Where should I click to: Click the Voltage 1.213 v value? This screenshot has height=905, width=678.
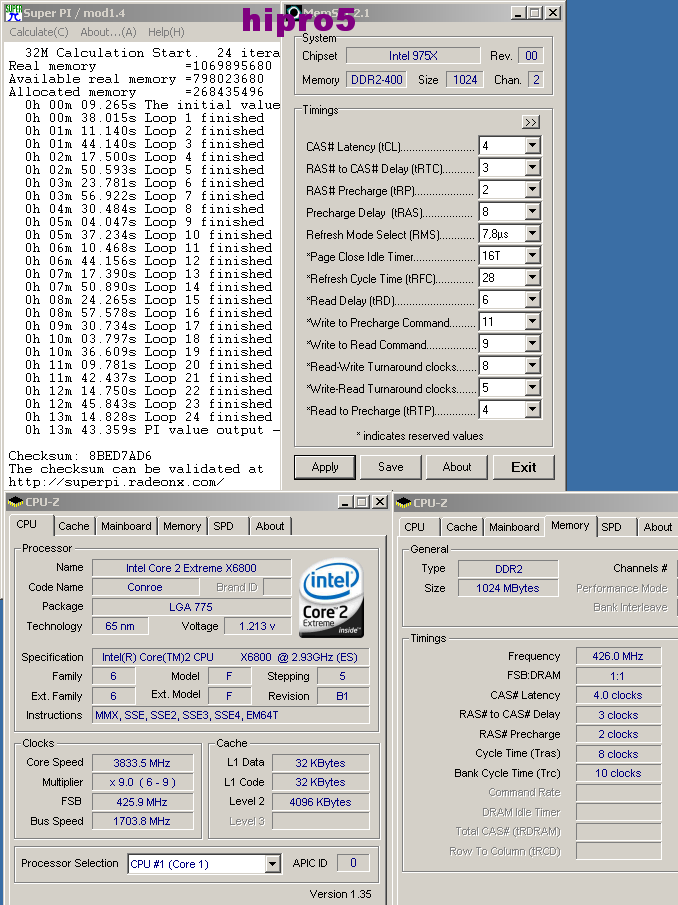pyautogui.click(x=257, y=626)
